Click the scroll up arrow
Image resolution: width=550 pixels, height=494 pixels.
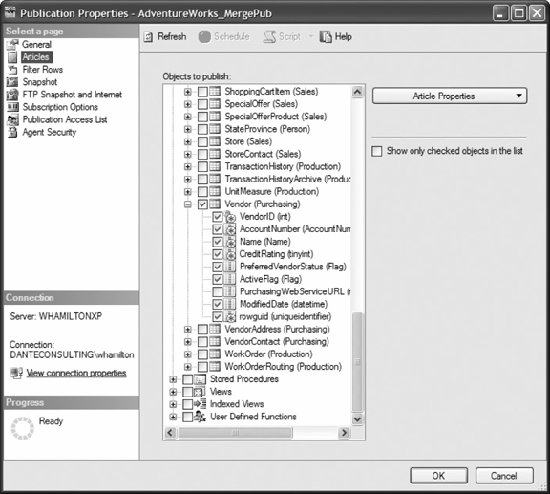357,92
